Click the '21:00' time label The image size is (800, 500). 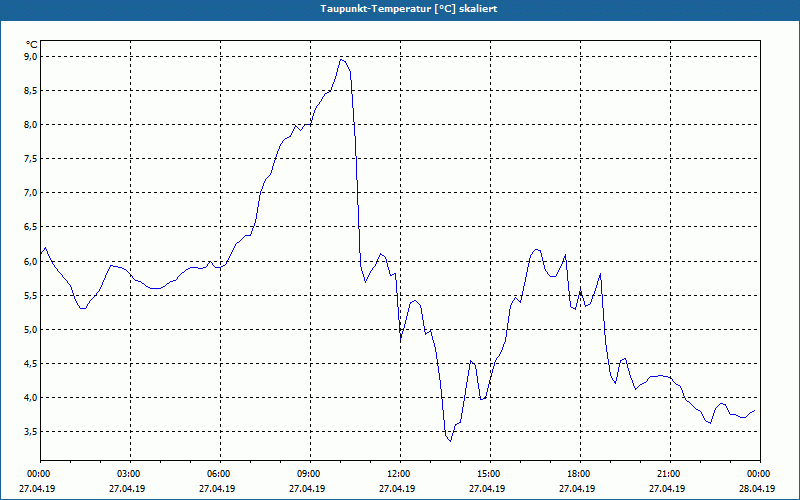667,474
